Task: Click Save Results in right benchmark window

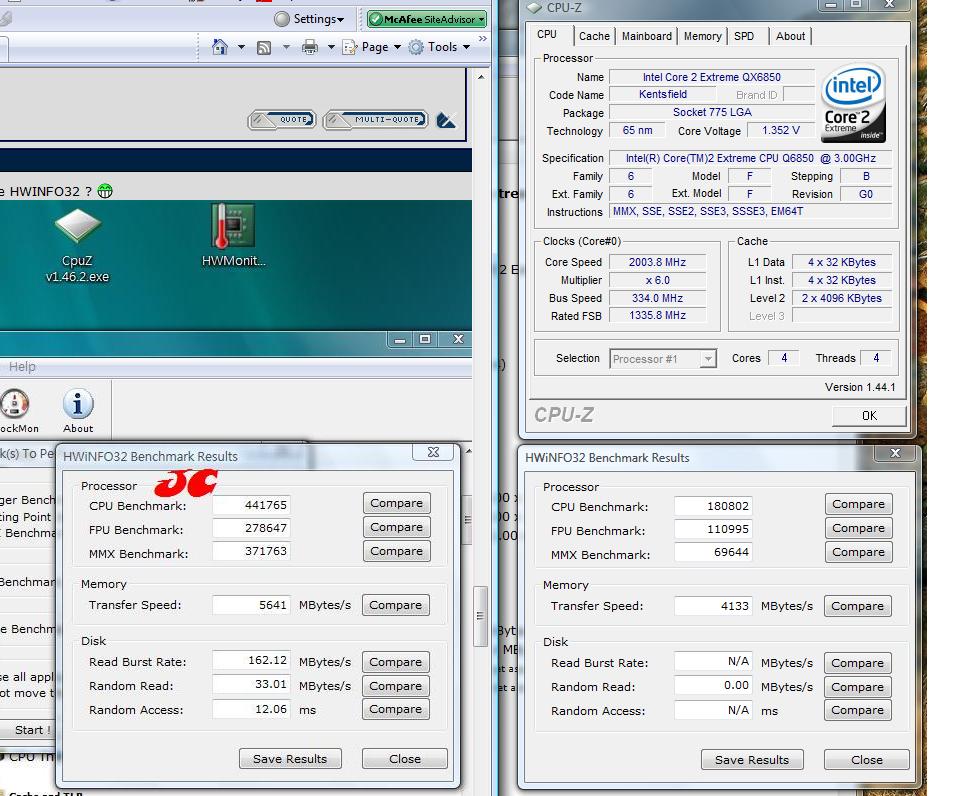Action: 752,760
